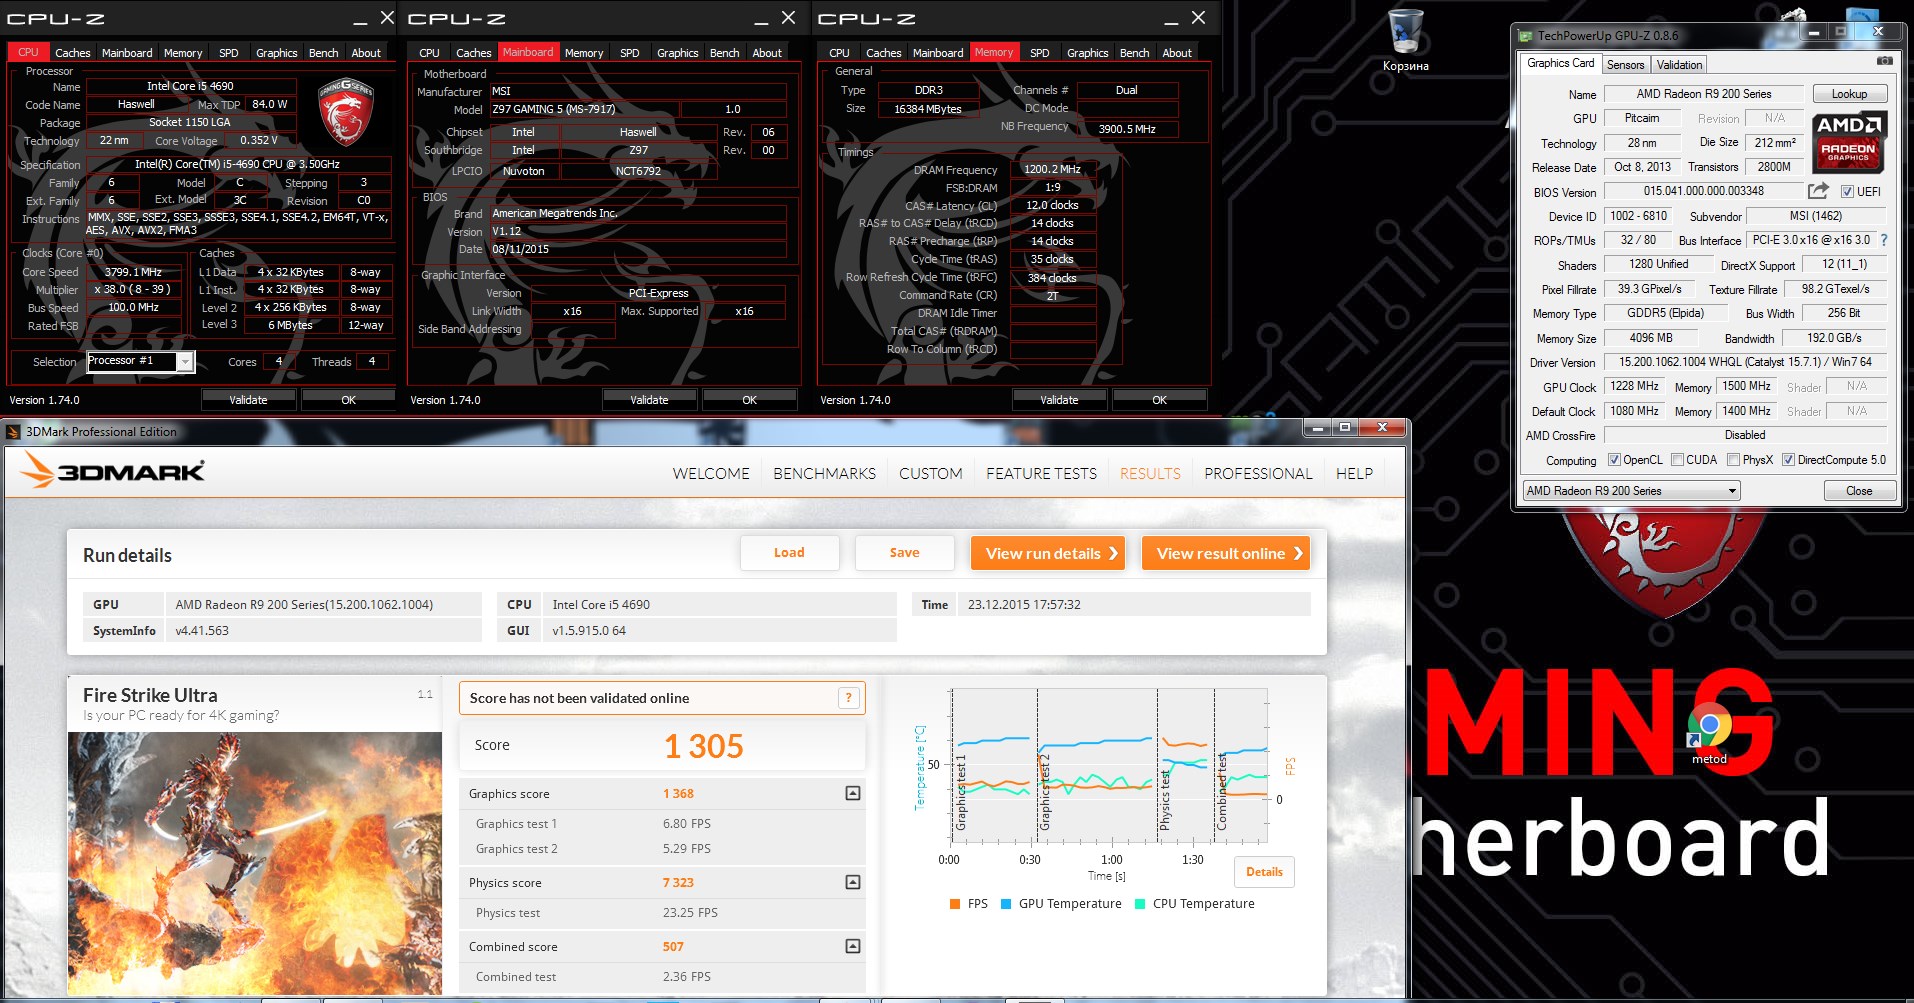The image size is (1914, 1003).
Task: Select the RESULTS tab in 3DMark
Action: coord(1150,473)
